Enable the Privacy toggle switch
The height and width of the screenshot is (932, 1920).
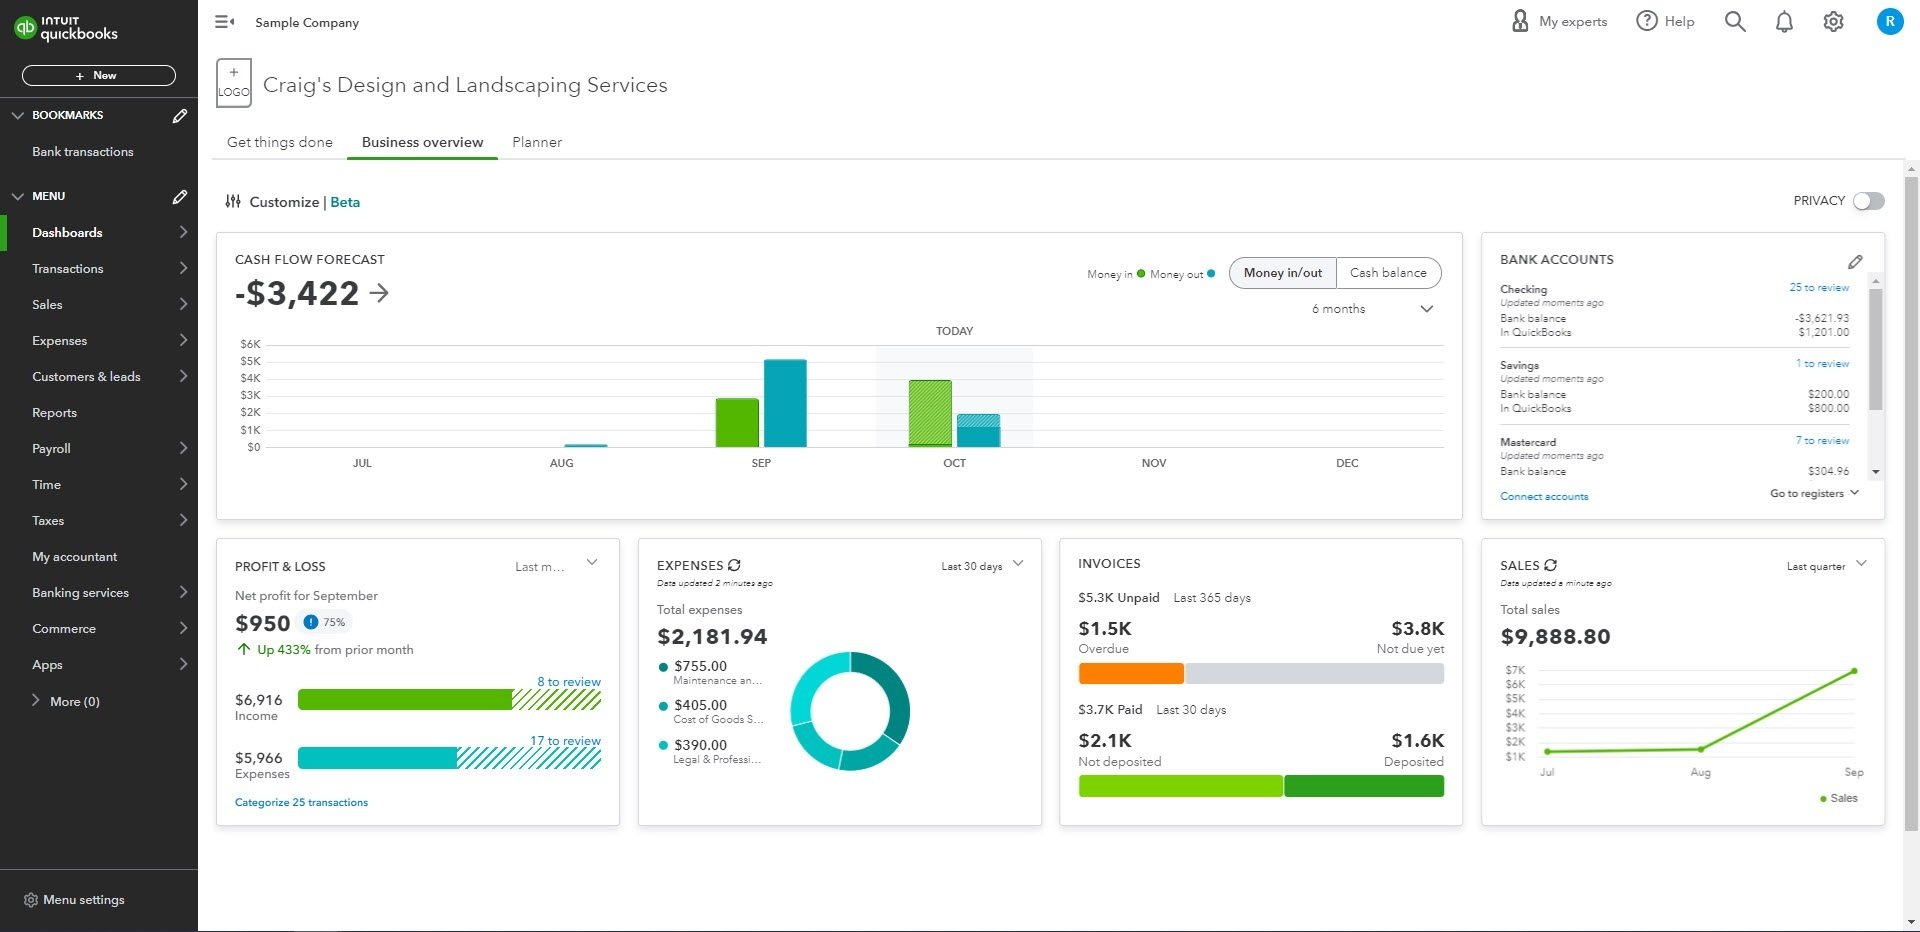click(1868, 201)
